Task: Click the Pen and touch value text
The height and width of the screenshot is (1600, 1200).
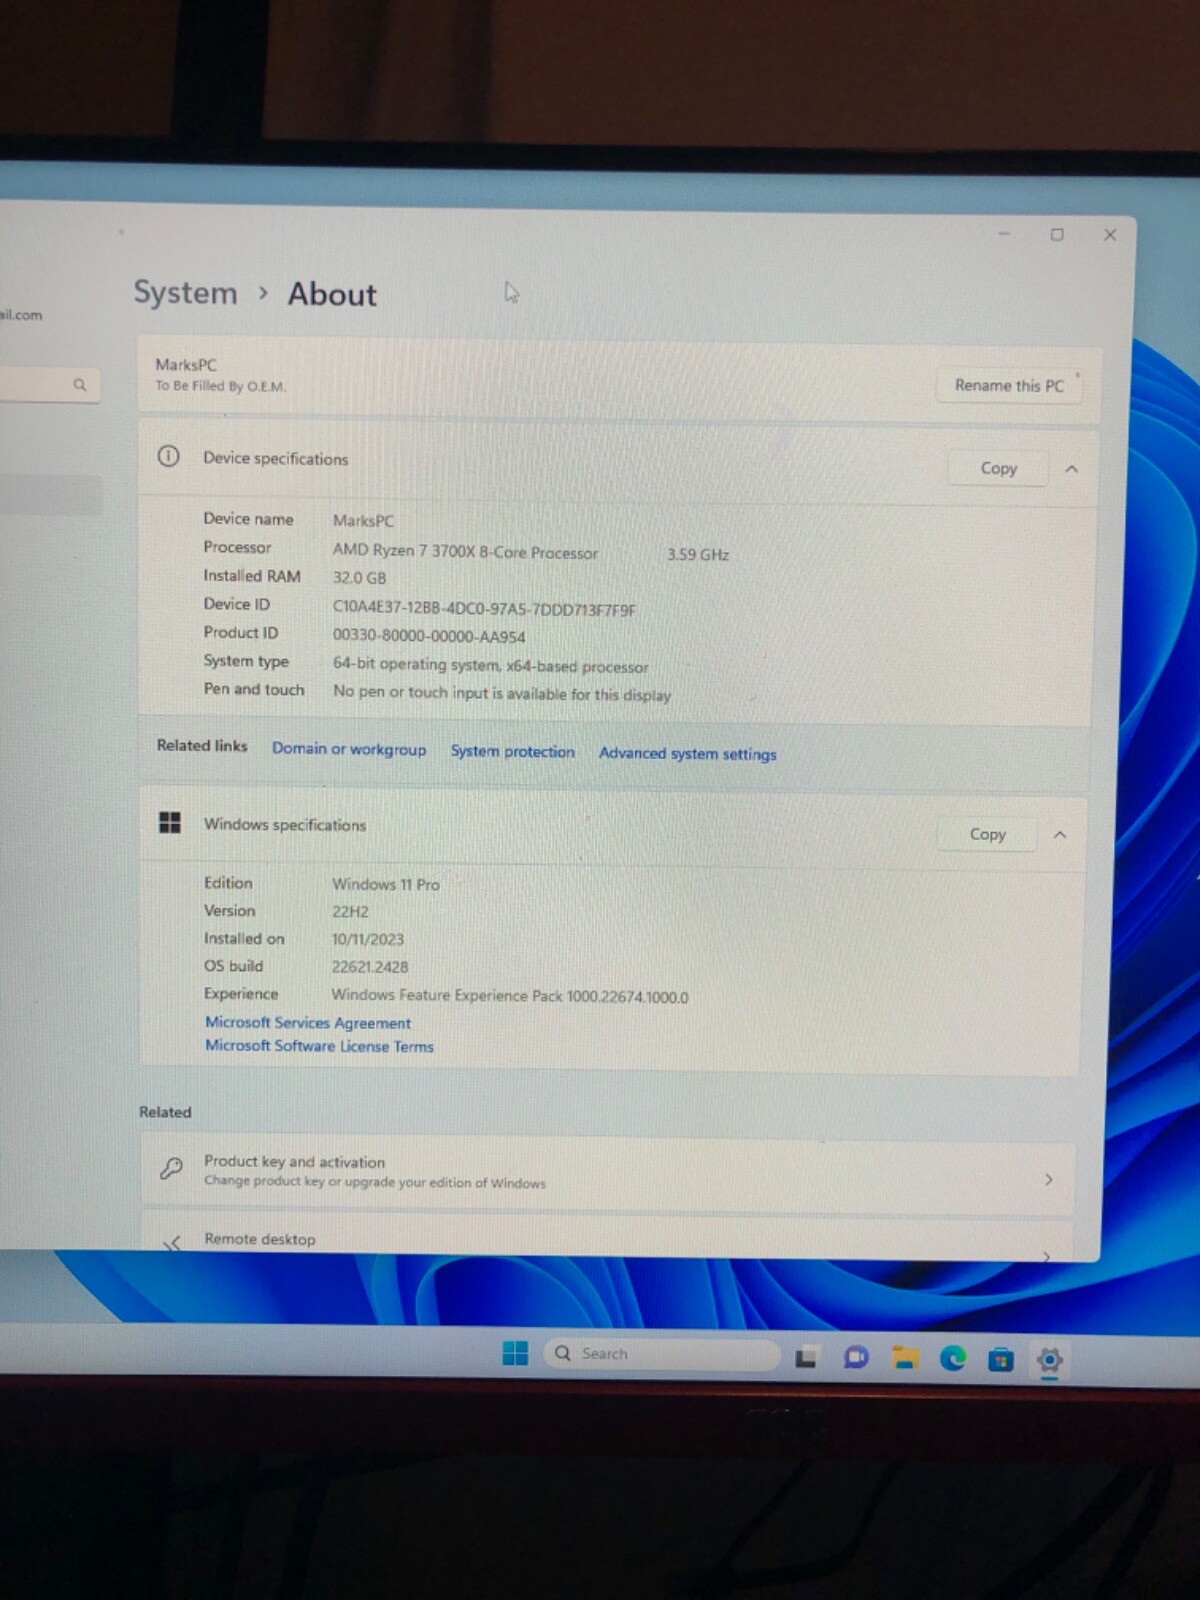Action: [502, 693]
